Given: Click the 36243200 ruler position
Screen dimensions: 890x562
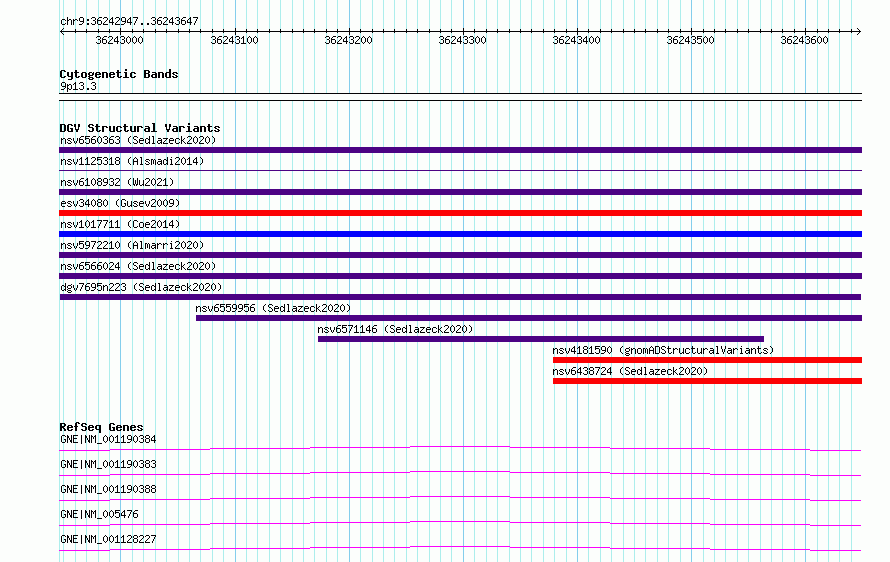Looking at the screenshot, I should point(349,40).
